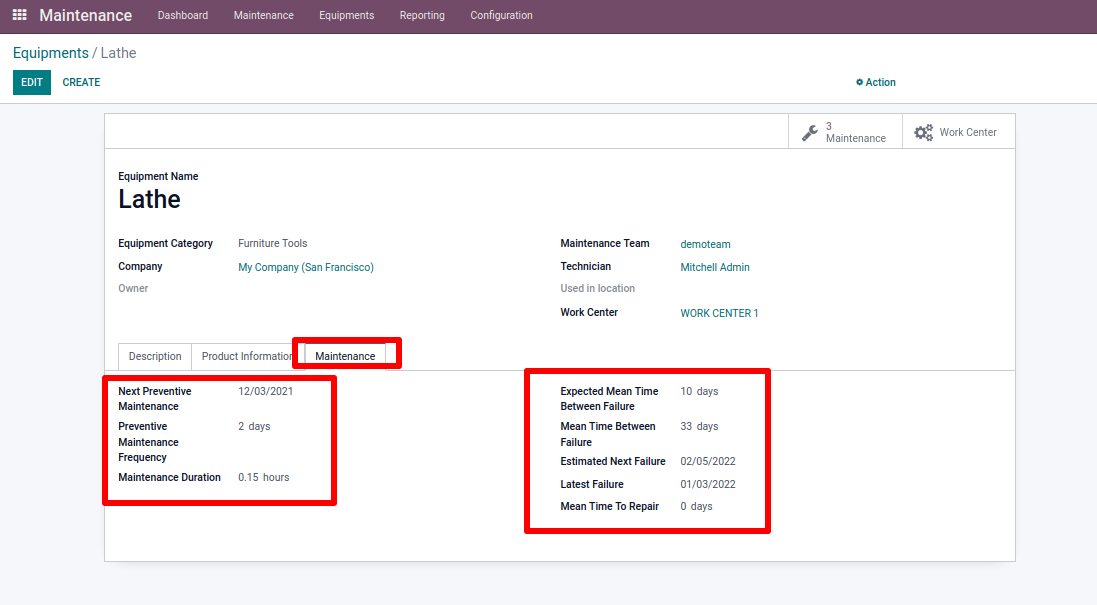Click the Estimated Next Failure label
Viewport: 1097px width, 605px height.
click(613, 461)
